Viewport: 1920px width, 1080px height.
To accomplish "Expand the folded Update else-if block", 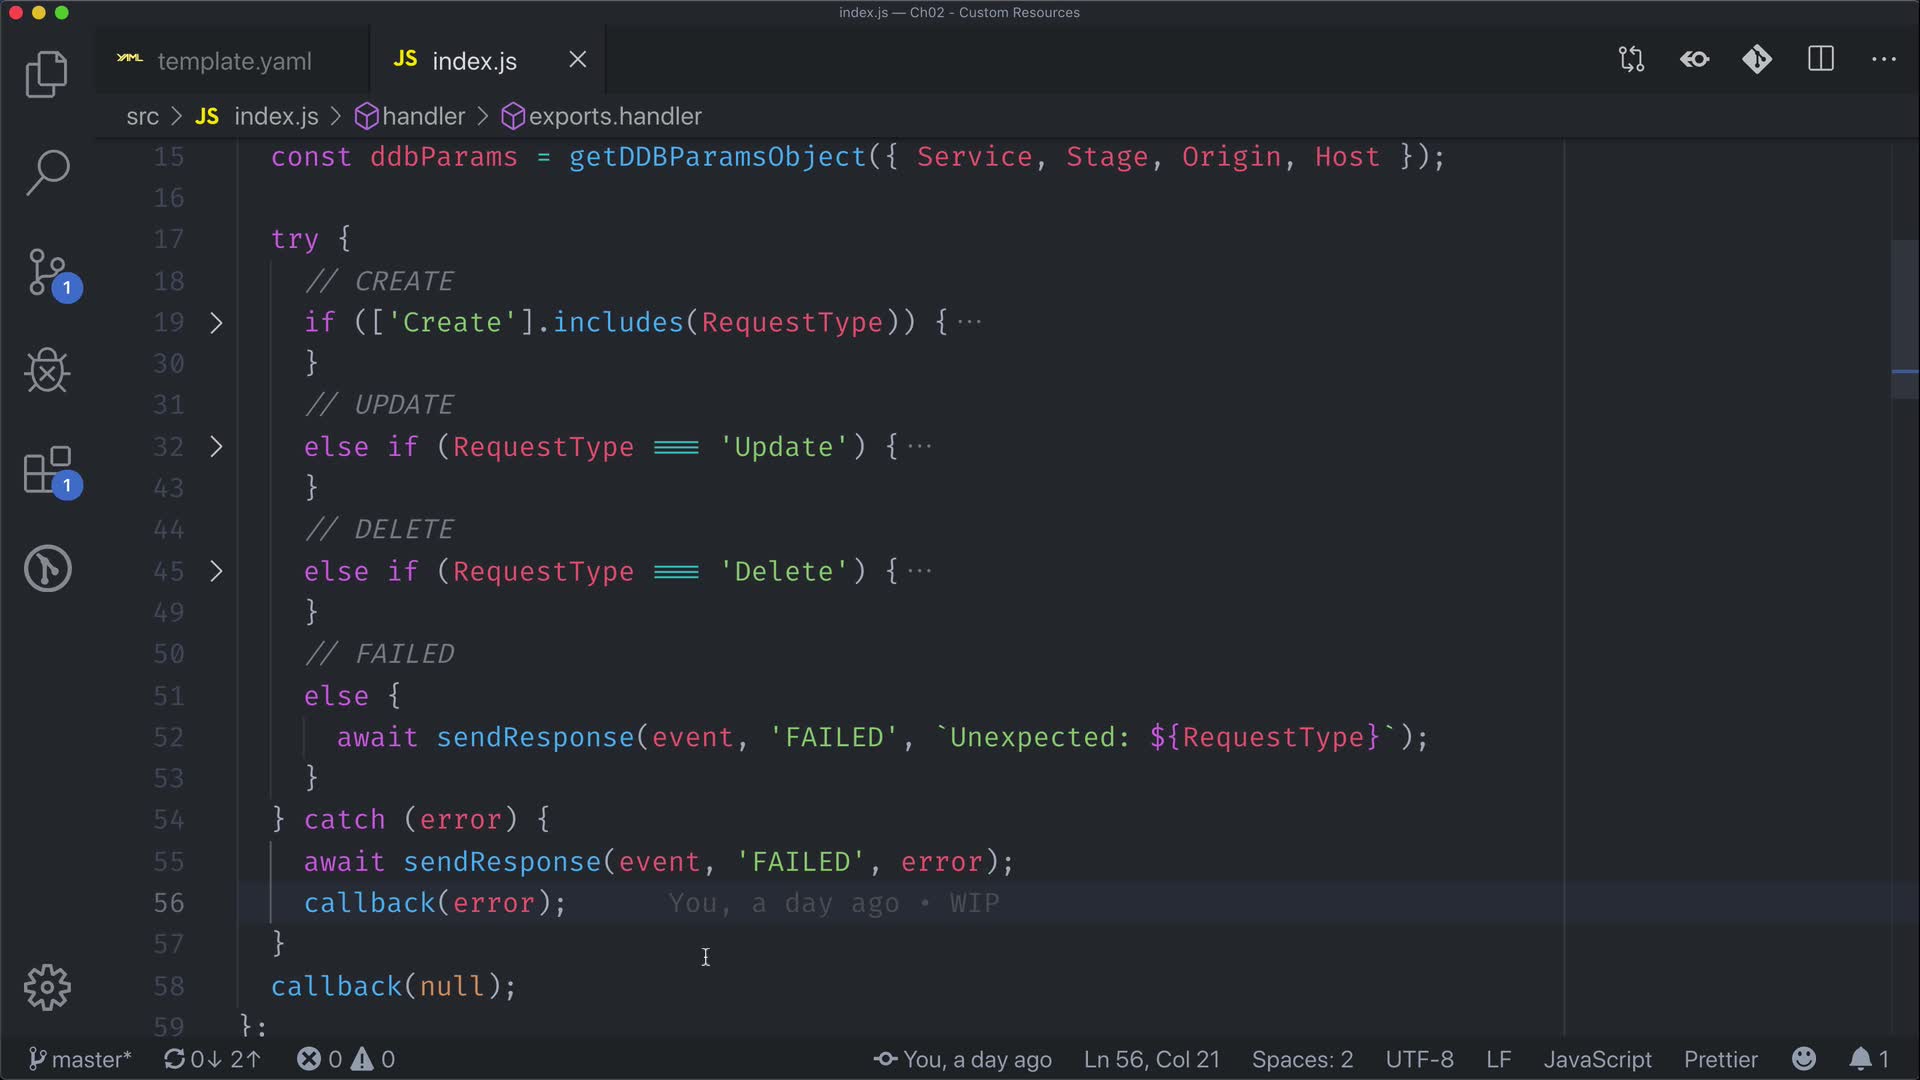I will (x=216, y=447).
